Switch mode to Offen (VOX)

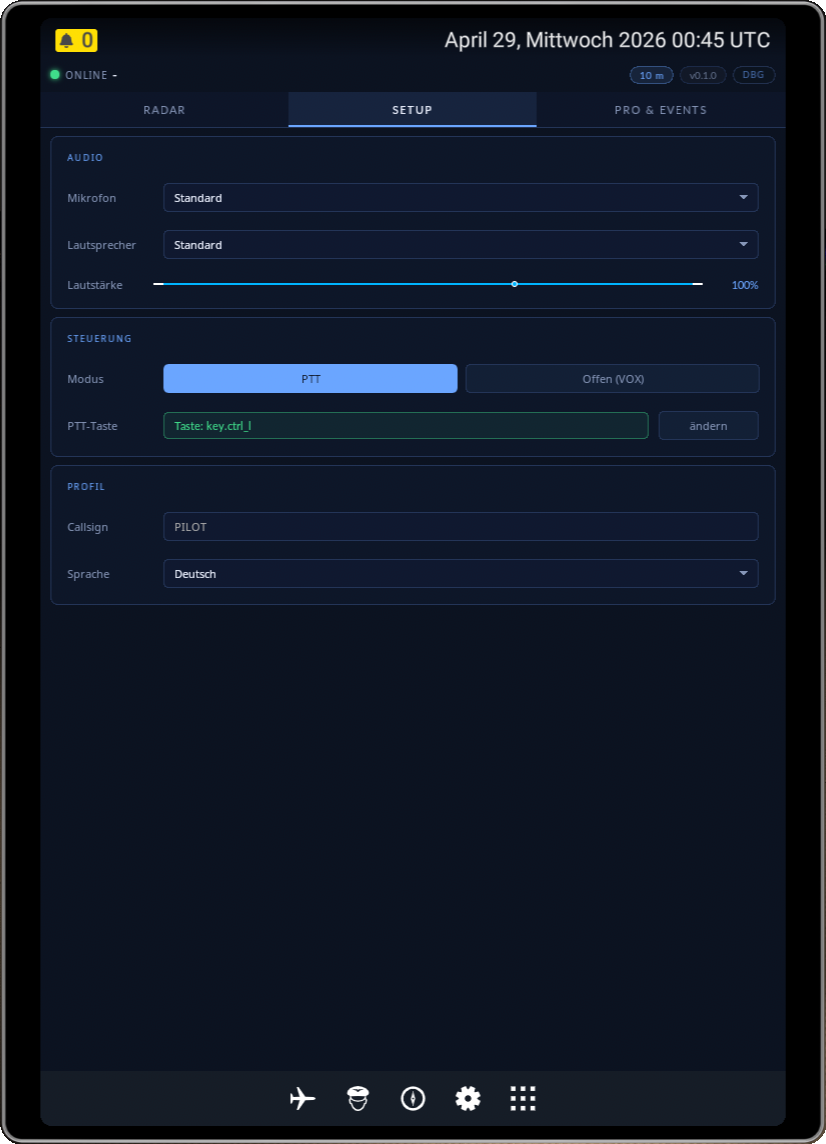pos(612,379)
